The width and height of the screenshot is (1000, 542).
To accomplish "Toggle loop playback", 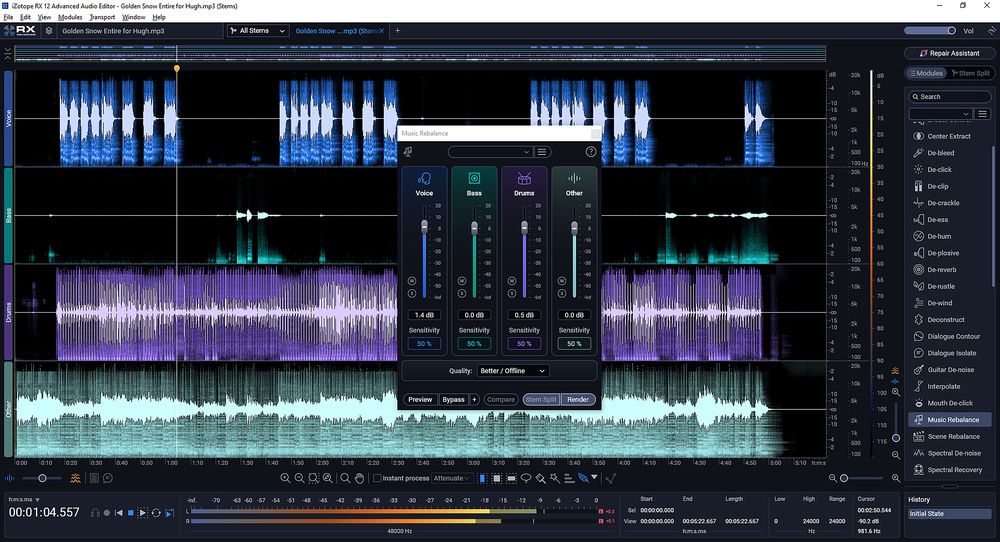I will tap(156, 513).
